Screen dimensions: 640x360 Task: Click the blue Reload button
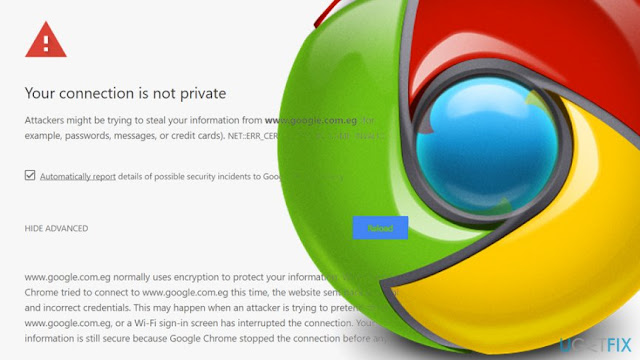coord(380,228)
